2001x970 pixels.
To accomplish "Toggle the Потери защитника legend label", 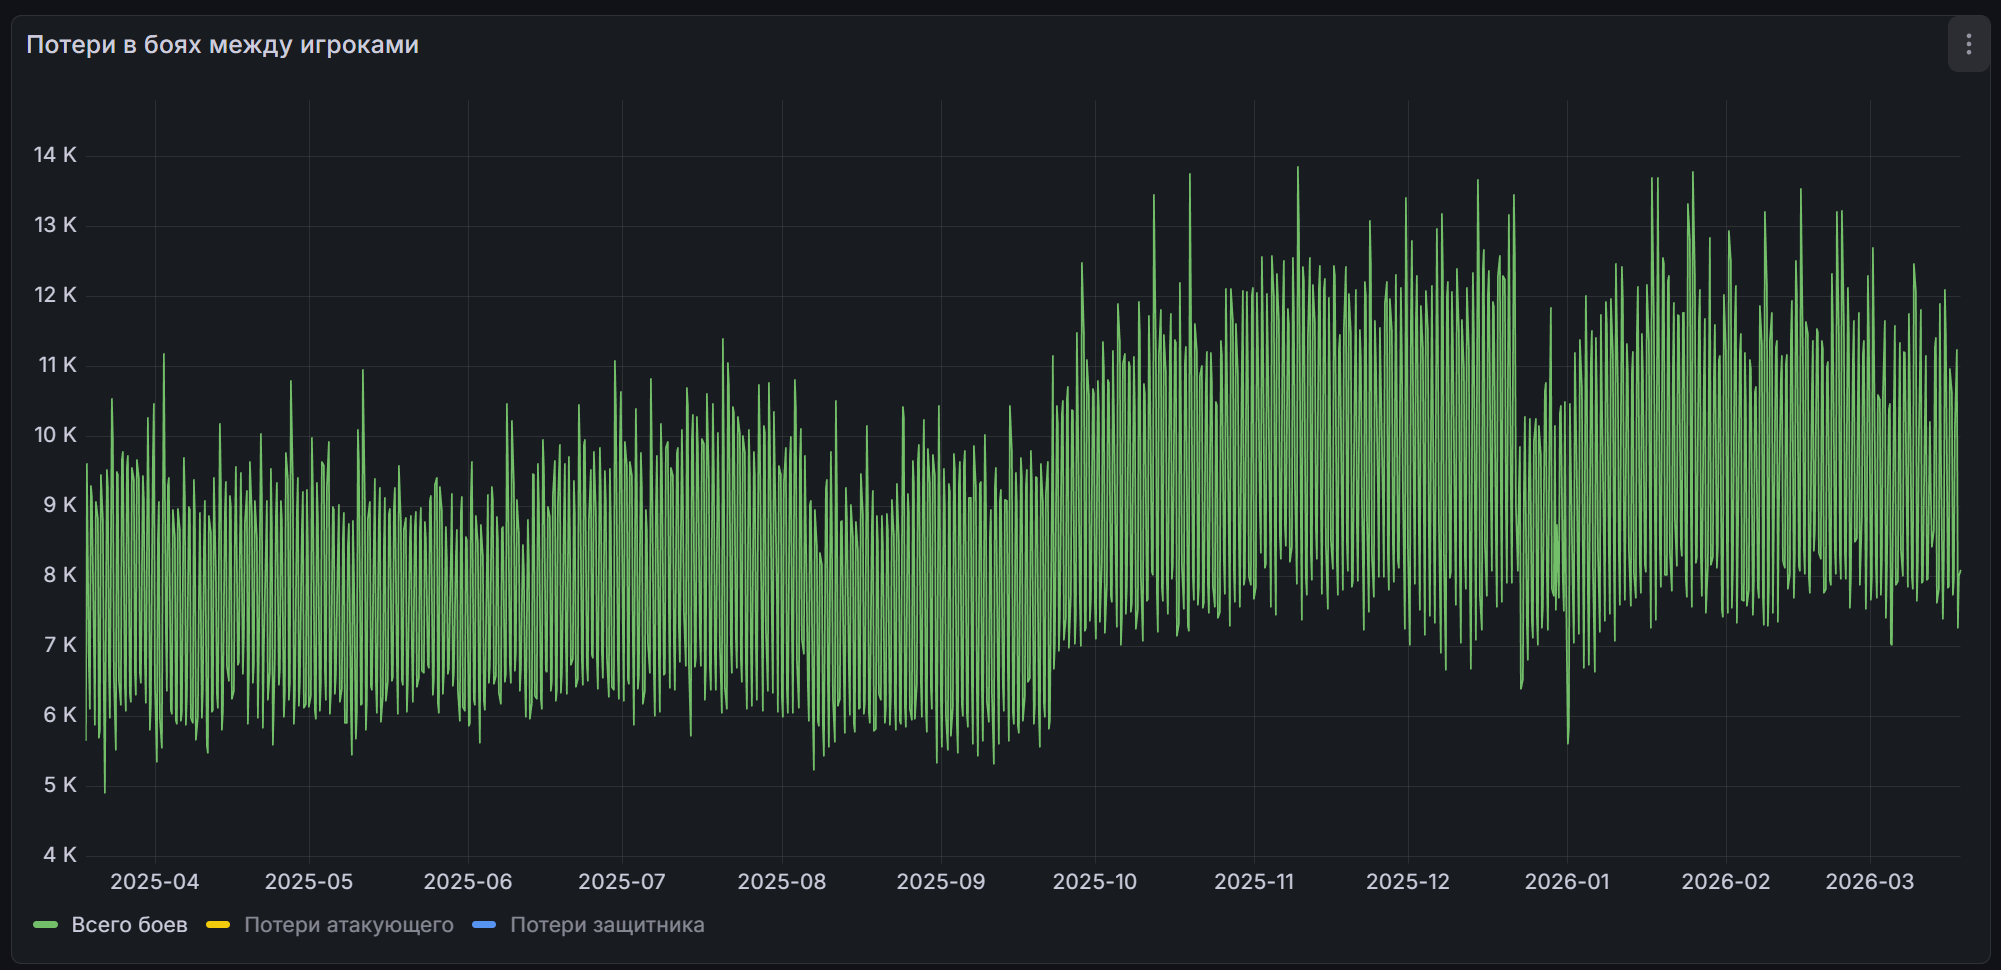I will pos(607,925).
